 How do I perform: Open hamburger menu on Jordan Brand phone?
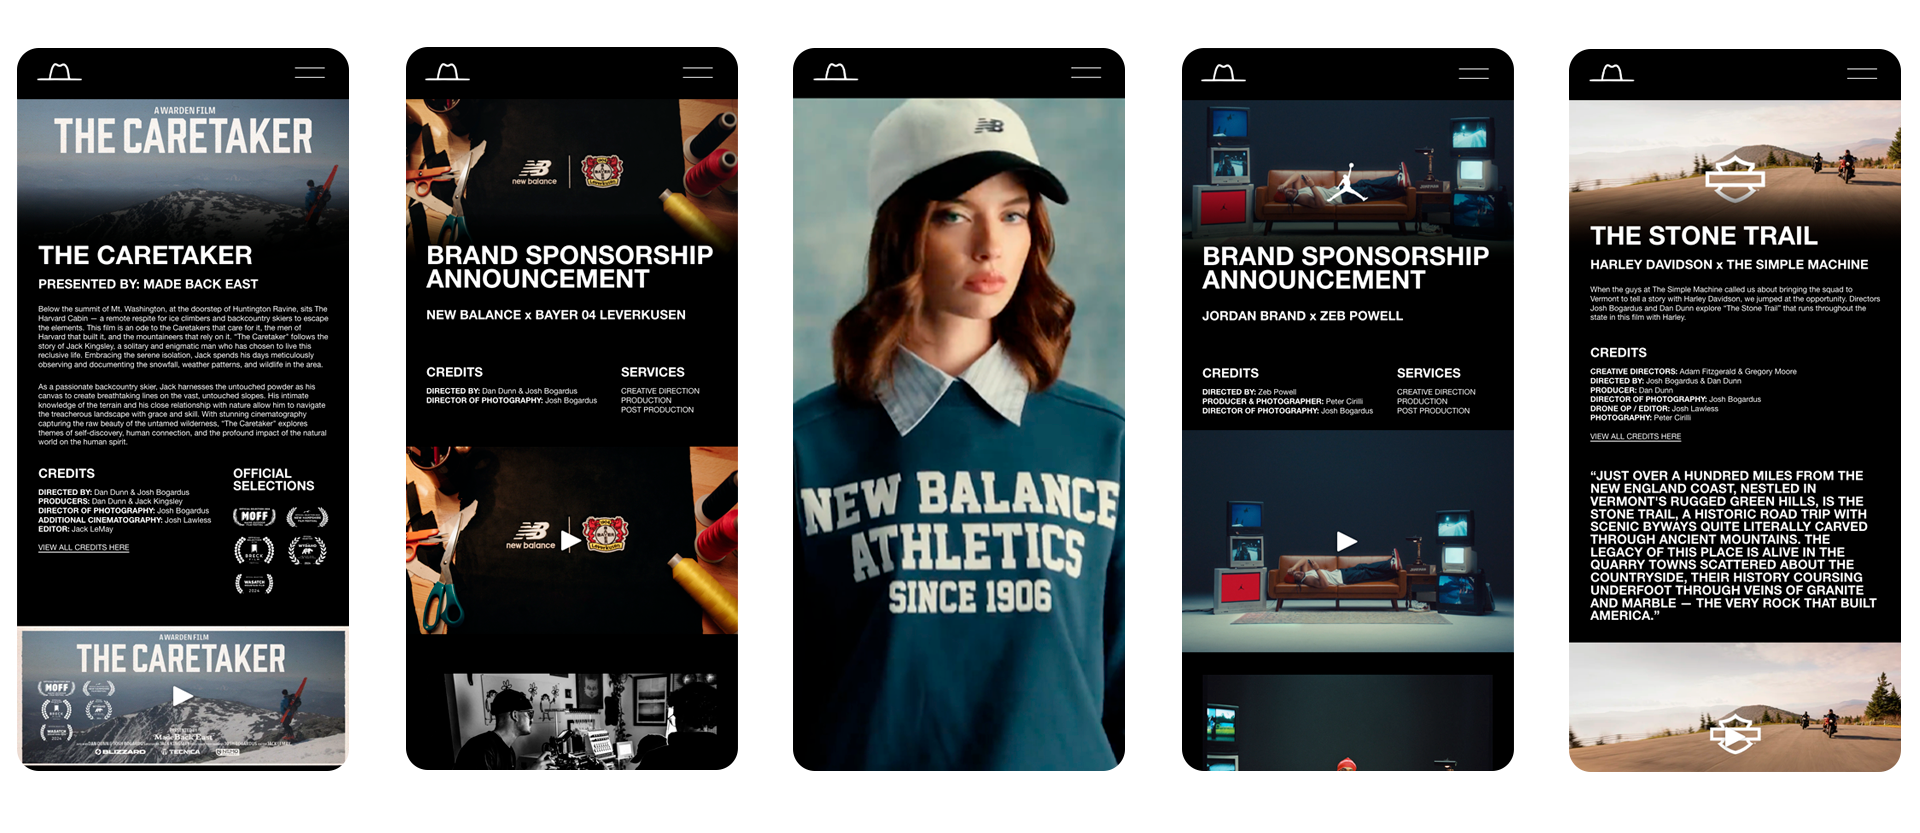tap(1474, 73)
